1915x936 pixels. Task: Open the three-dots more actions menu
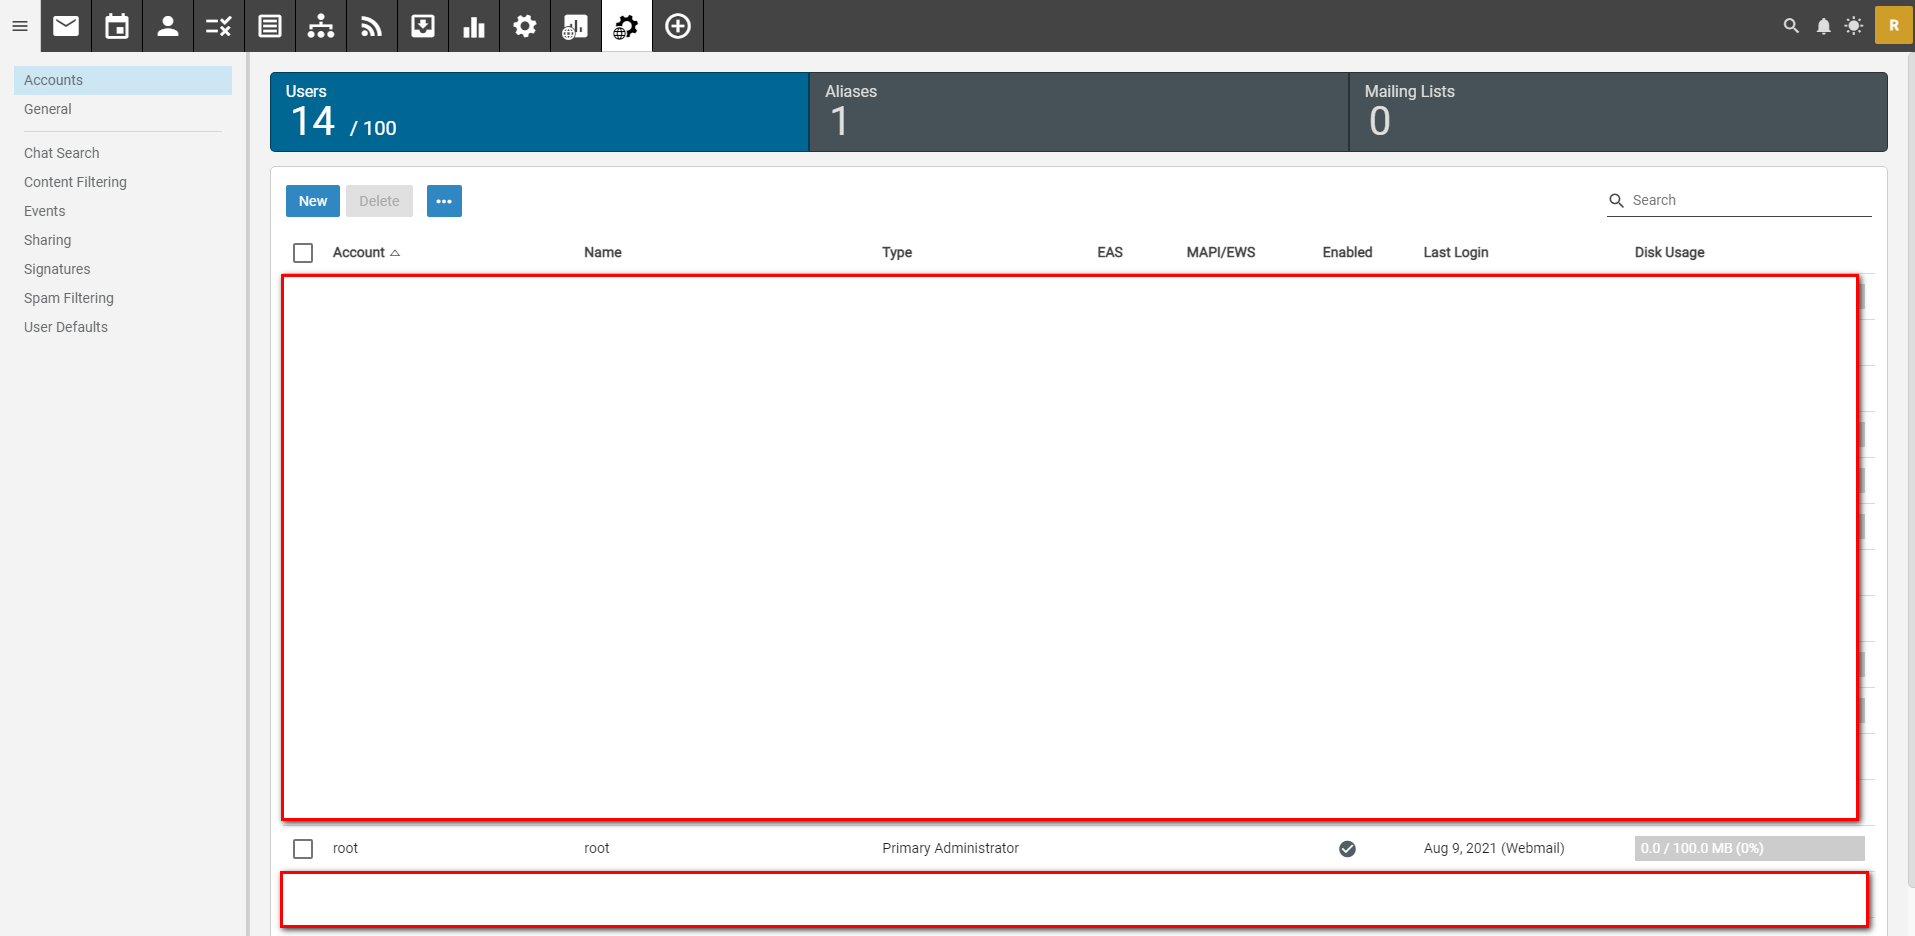444,201
